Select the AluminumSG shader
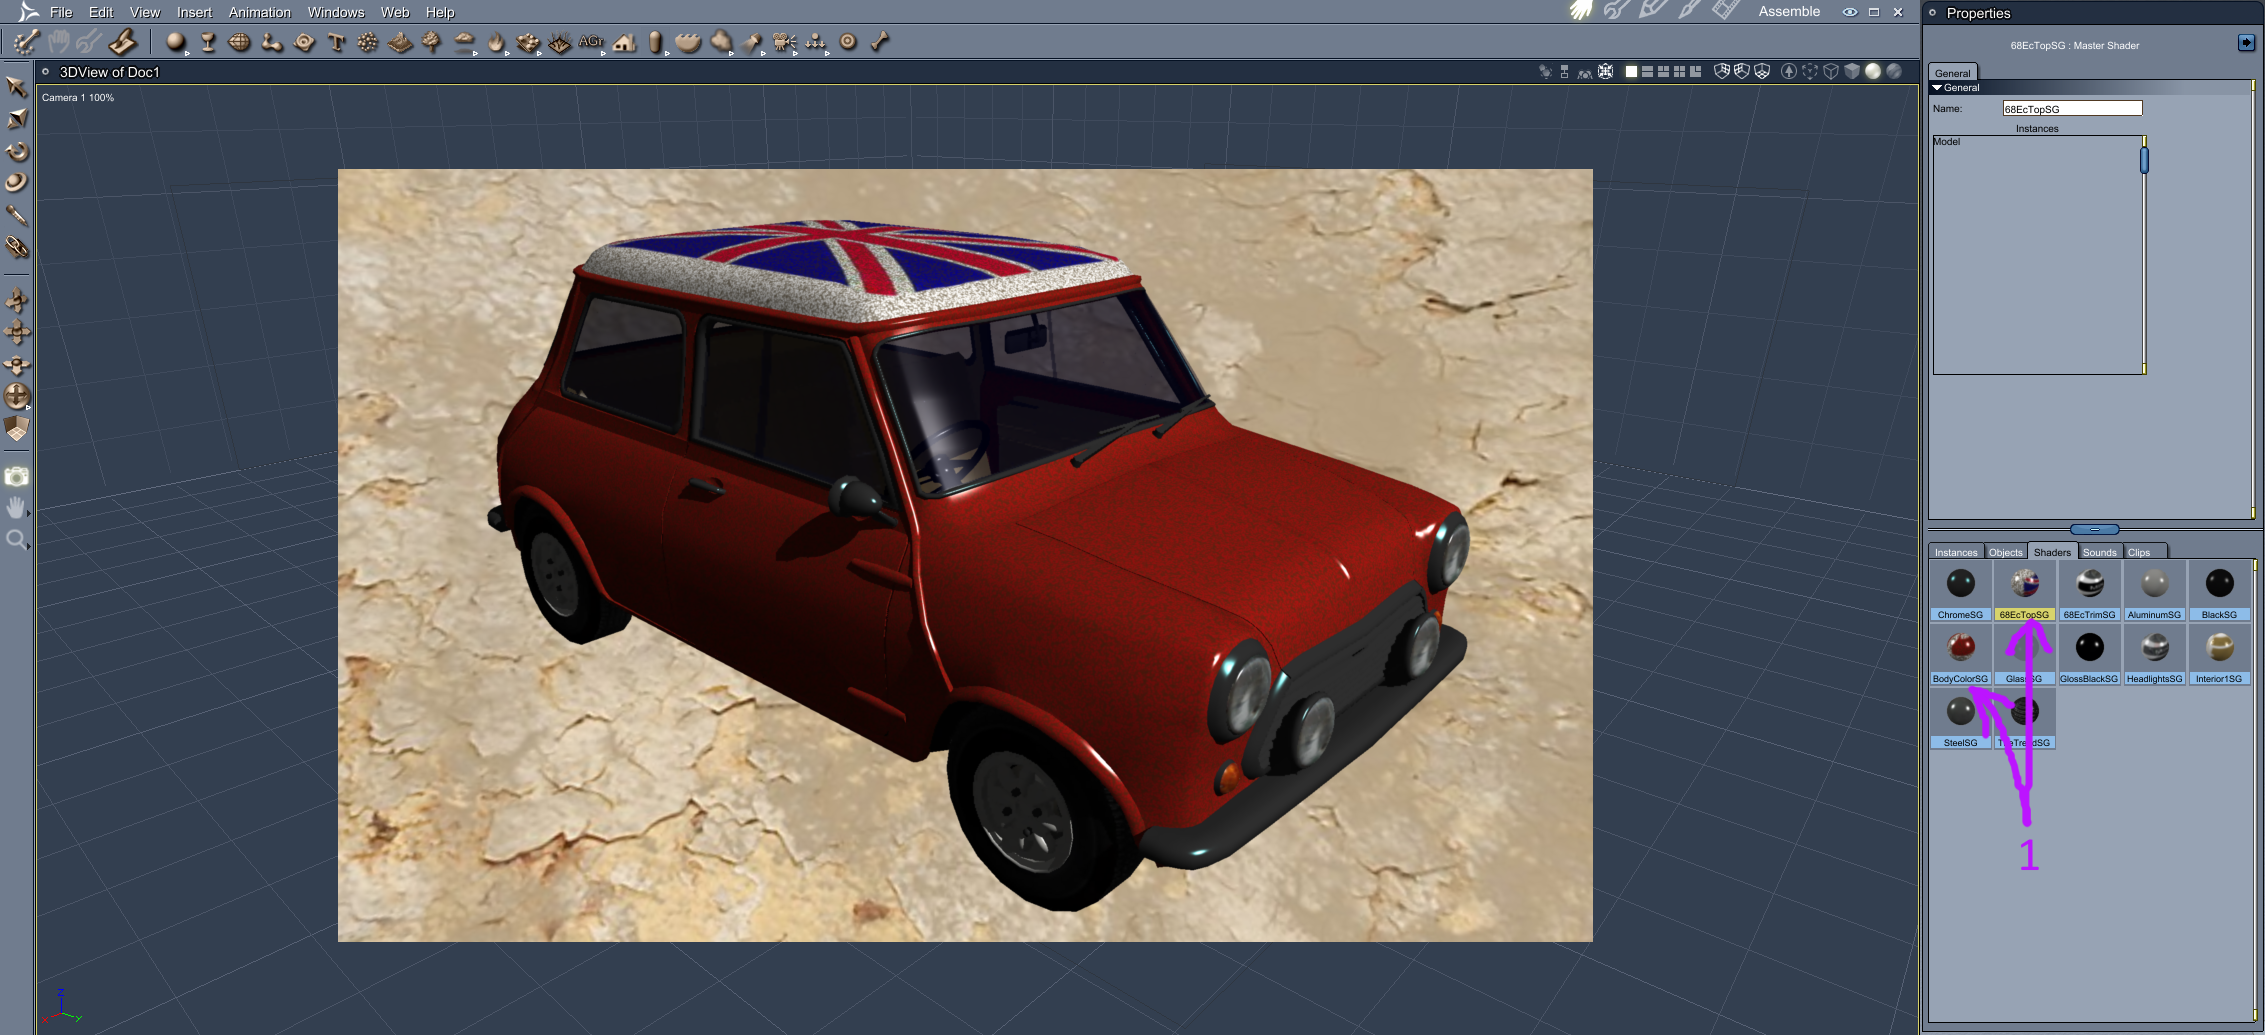The image size is (2265, 1035). 2154,591
